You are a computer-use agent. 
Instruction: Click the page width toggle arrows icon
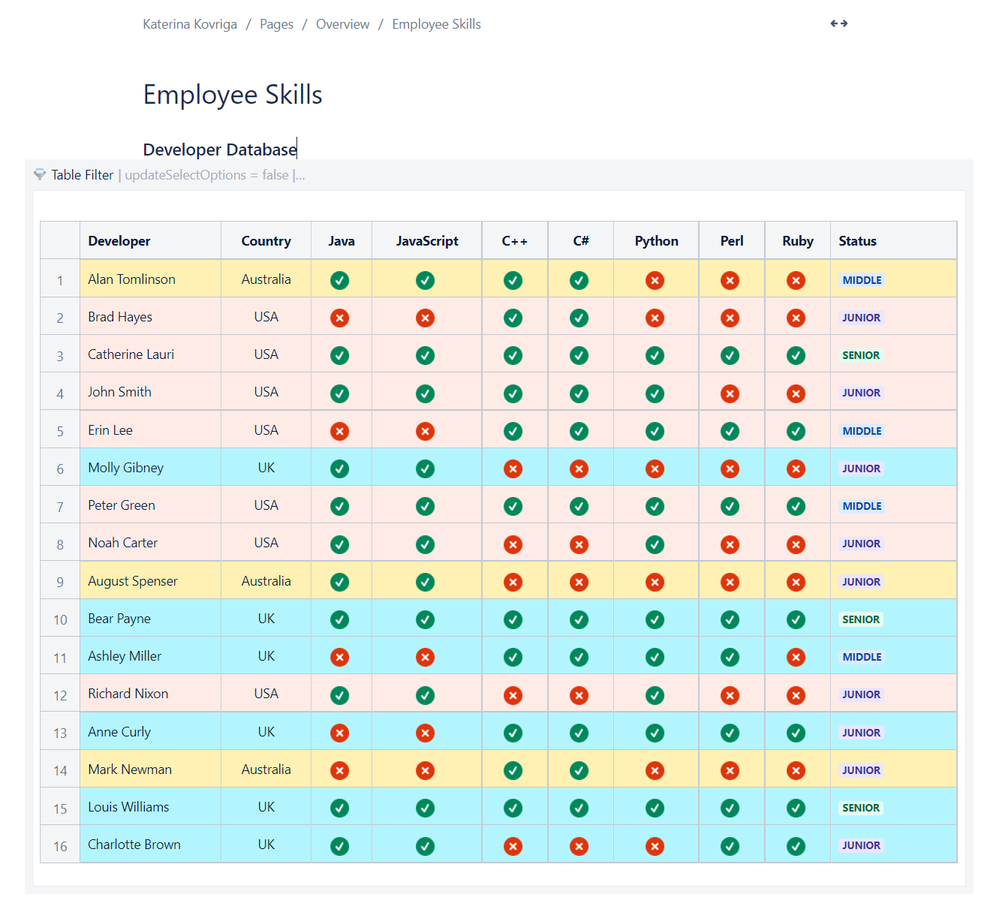point(839,24)
